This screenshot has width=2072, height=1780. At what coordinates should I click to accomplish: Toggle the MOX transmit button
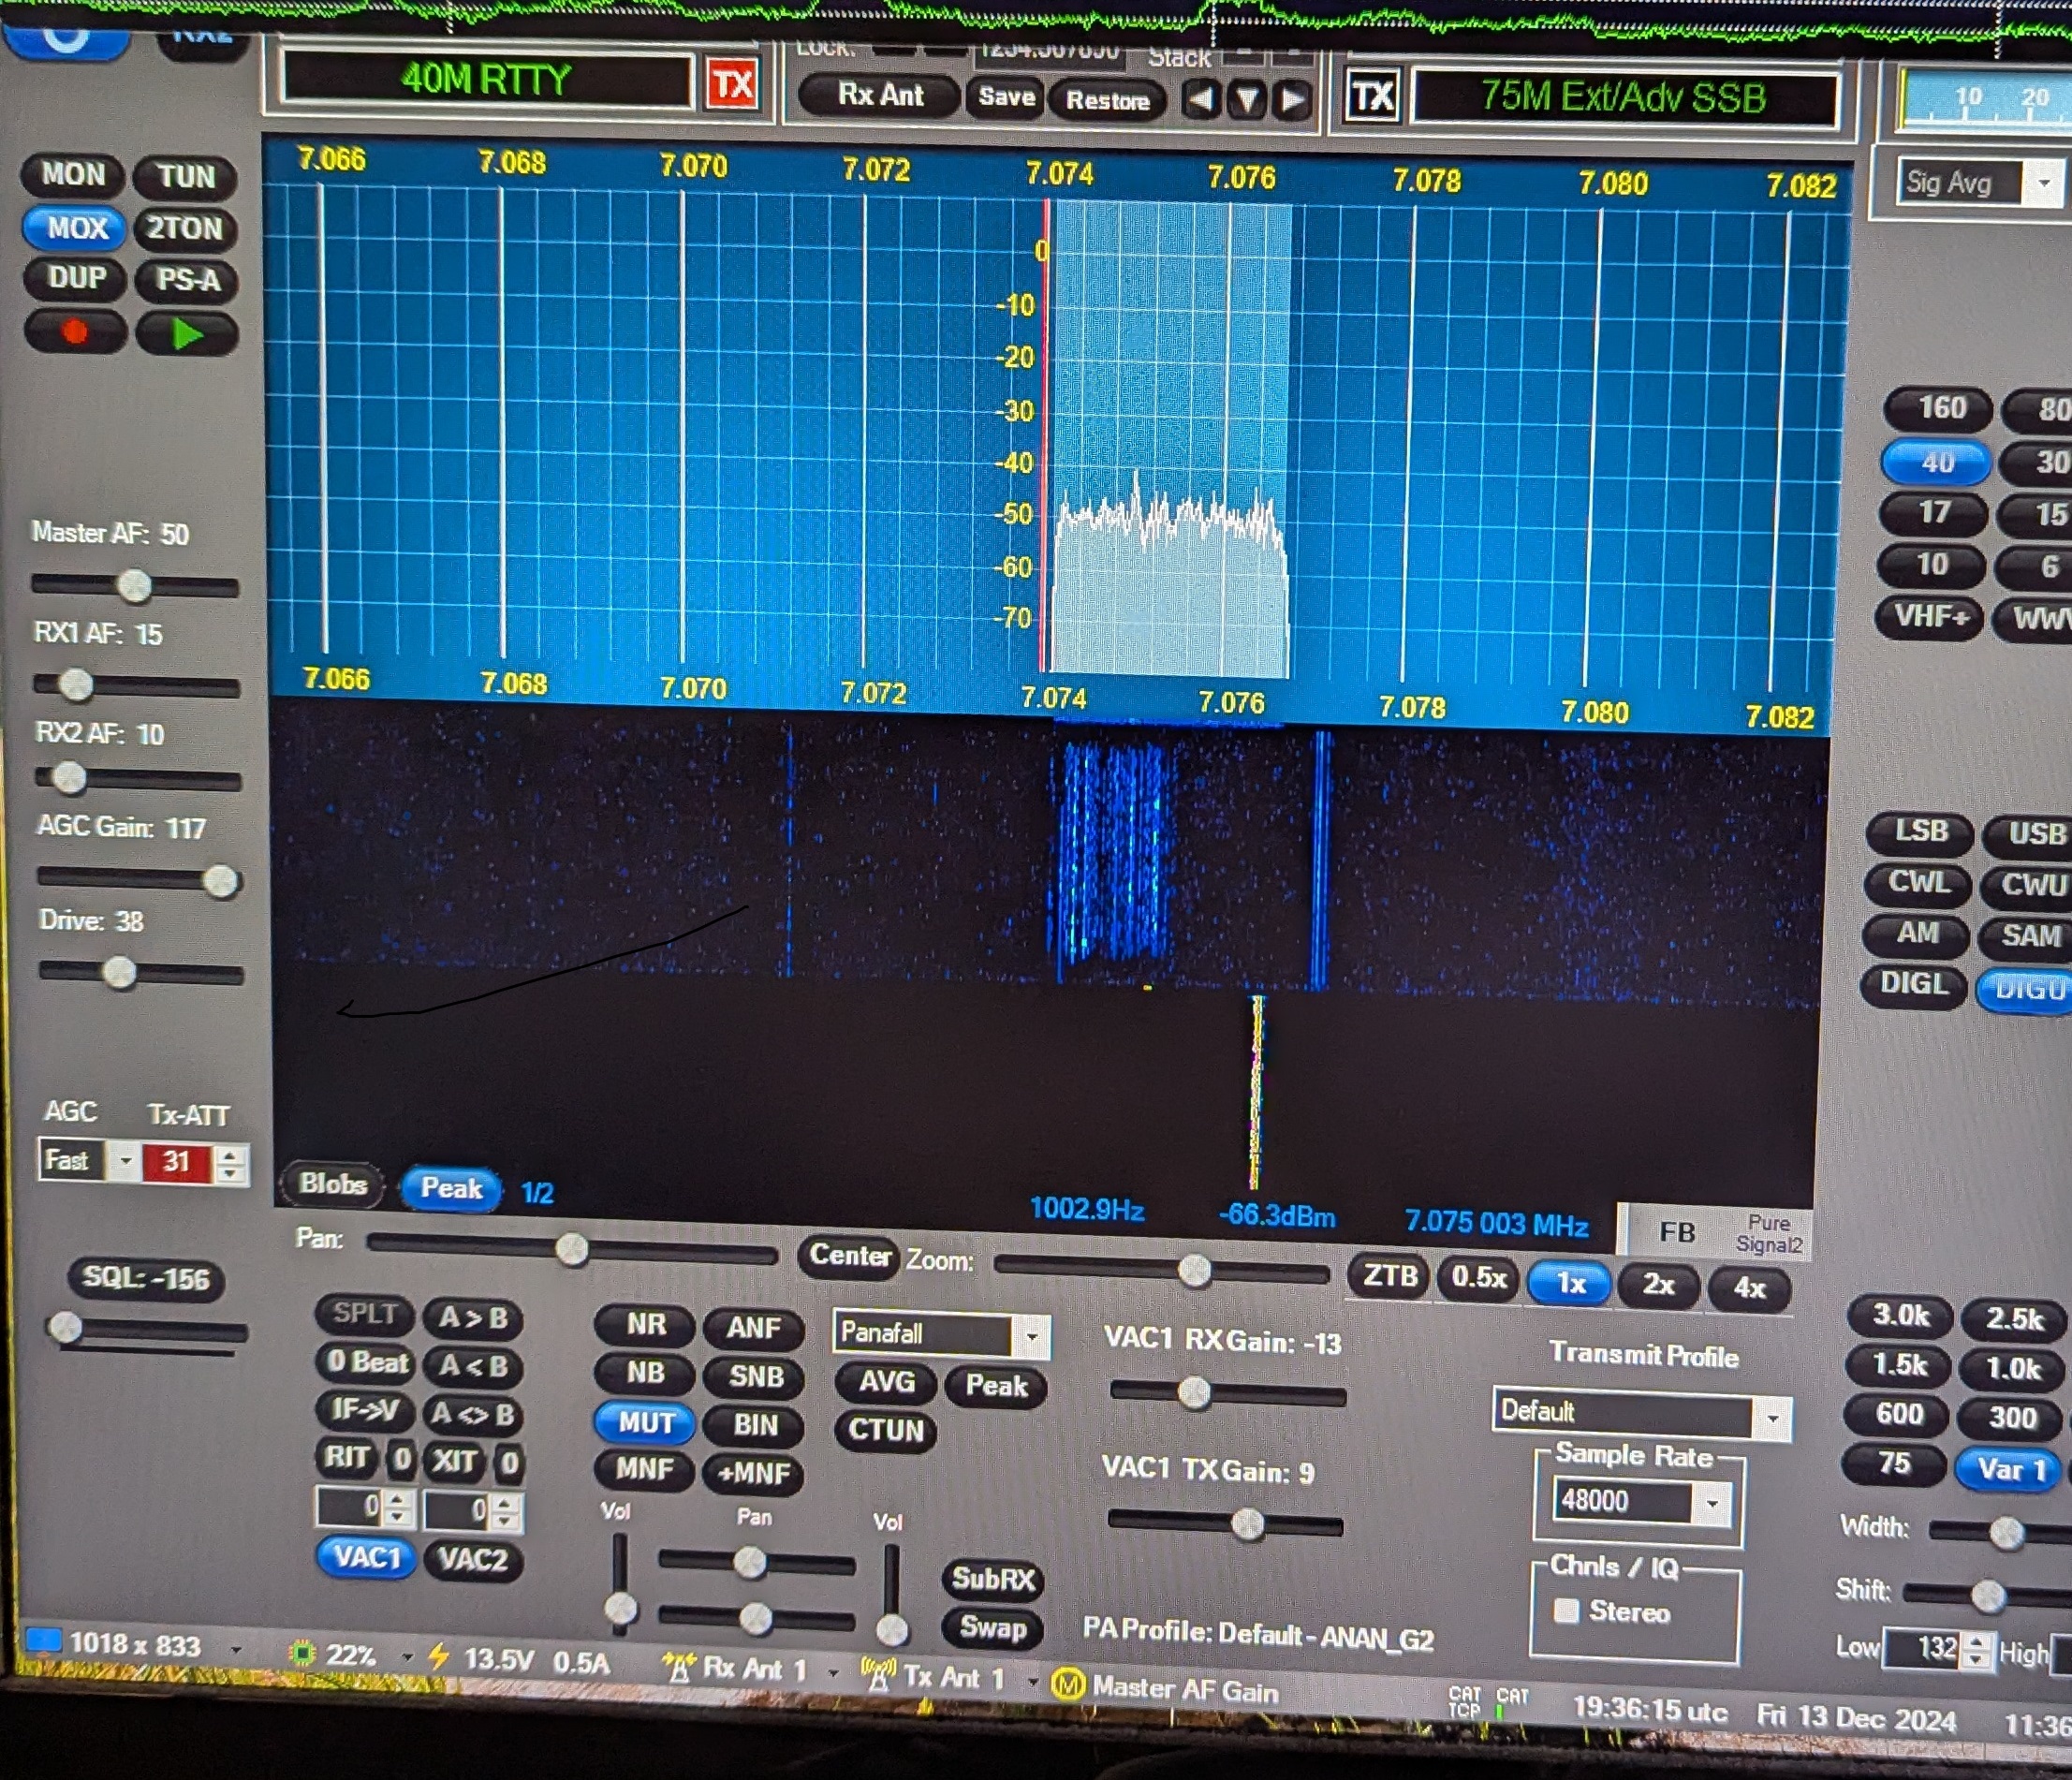(74, 228)
